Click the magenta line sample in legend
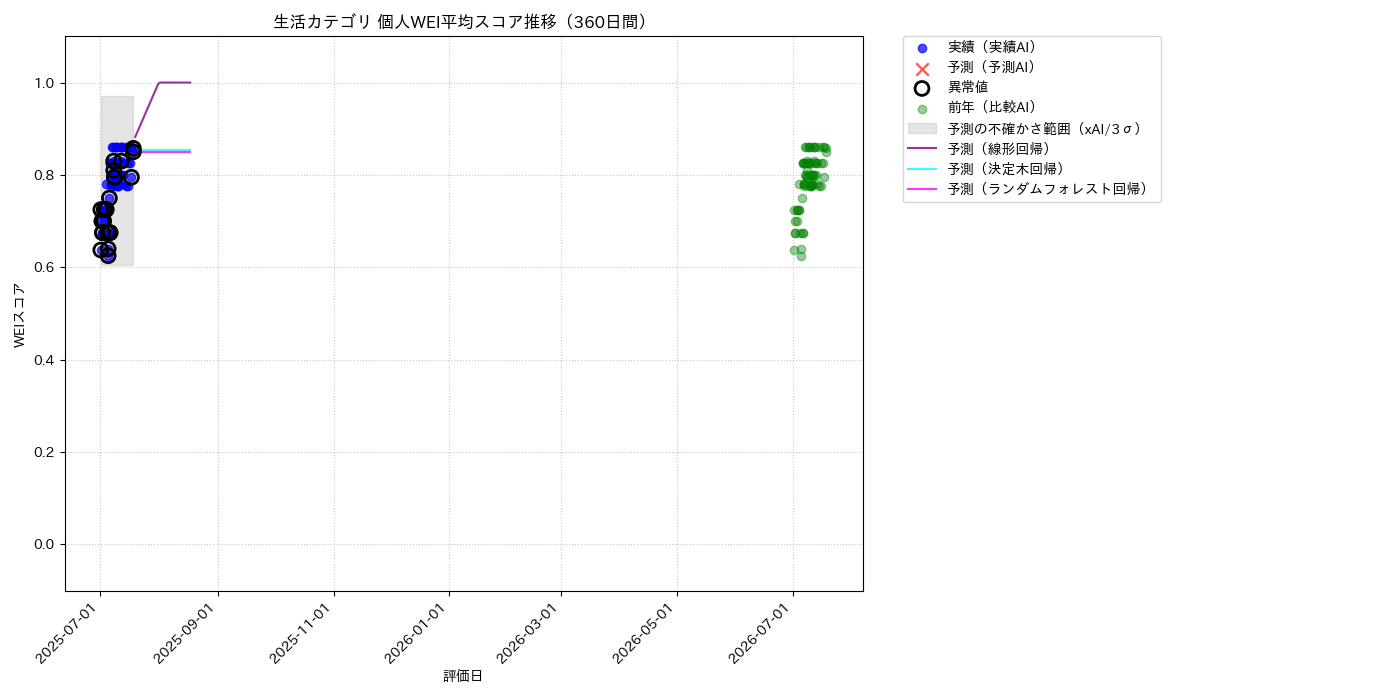 coord(922,188)
